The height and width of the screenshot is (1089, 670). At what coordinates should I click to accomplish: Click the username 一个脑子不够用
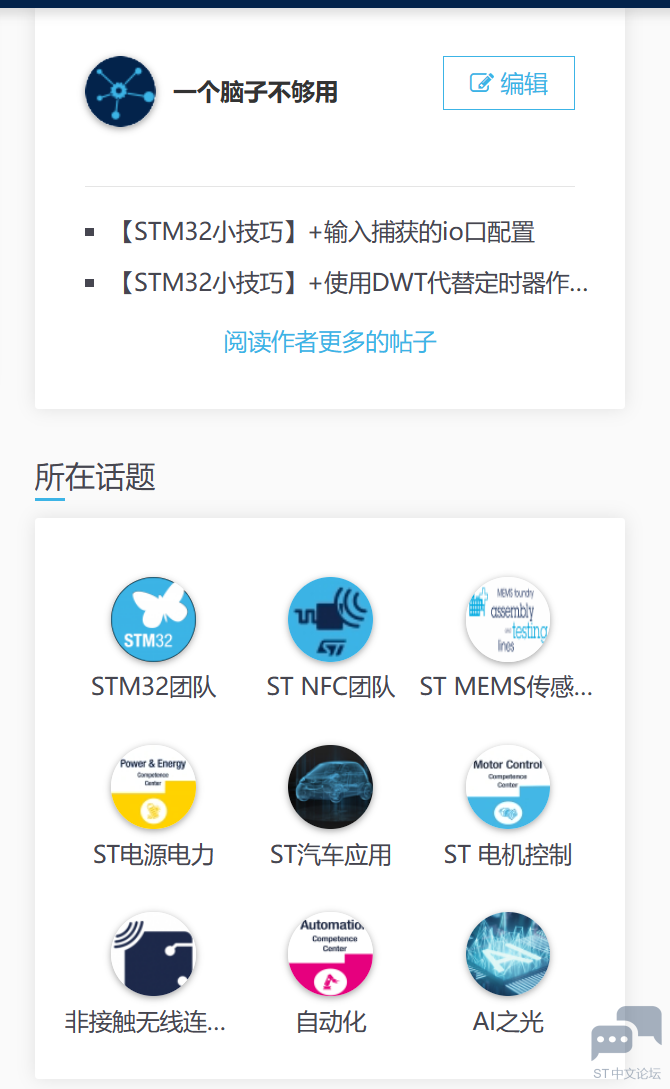coord(255,92)
